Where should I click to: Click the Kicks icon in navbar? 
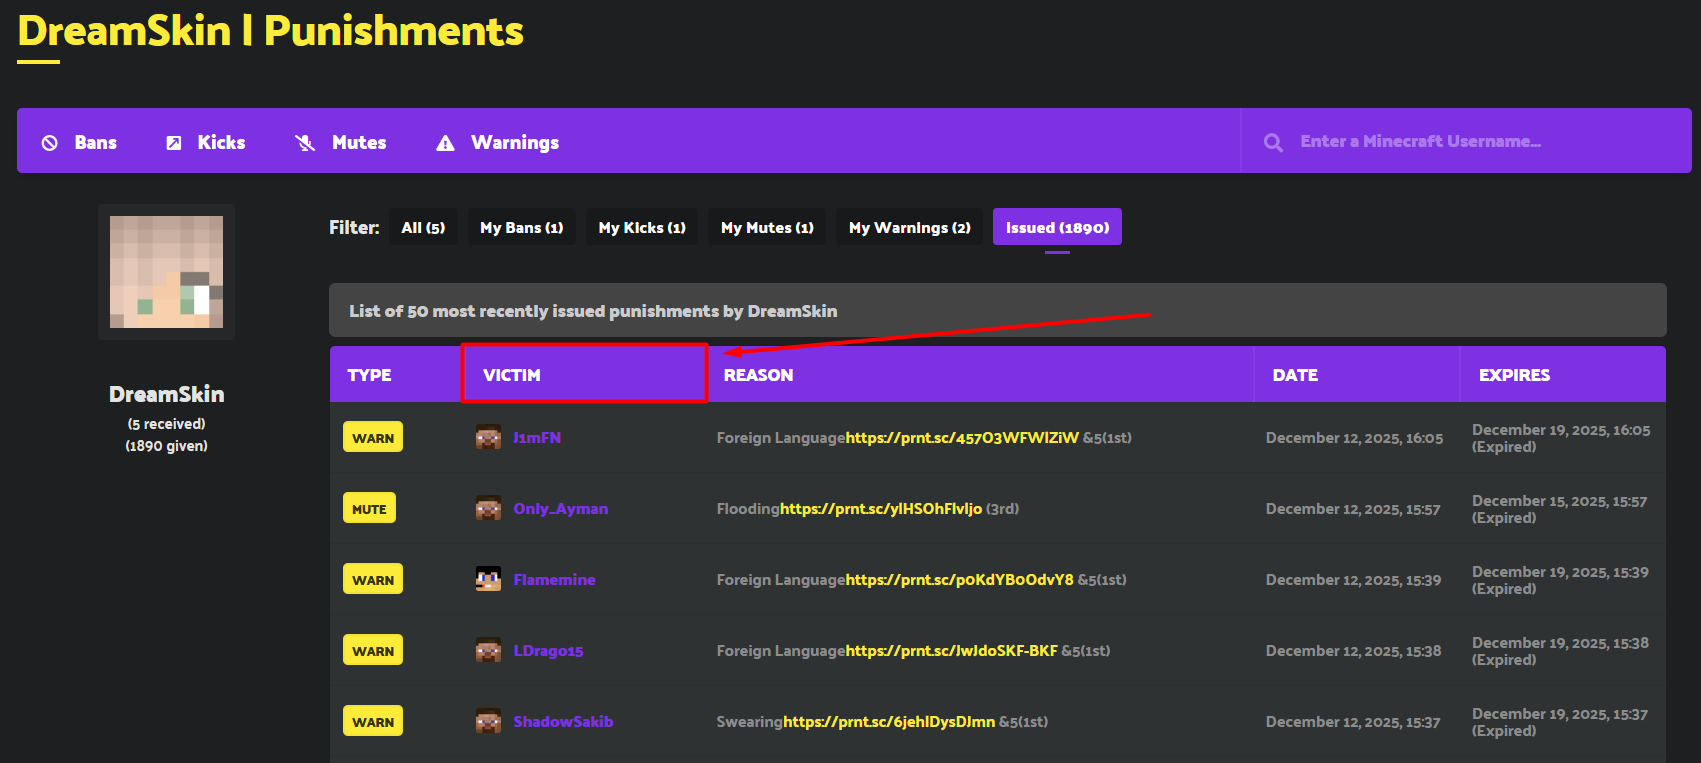pos(174,143)
